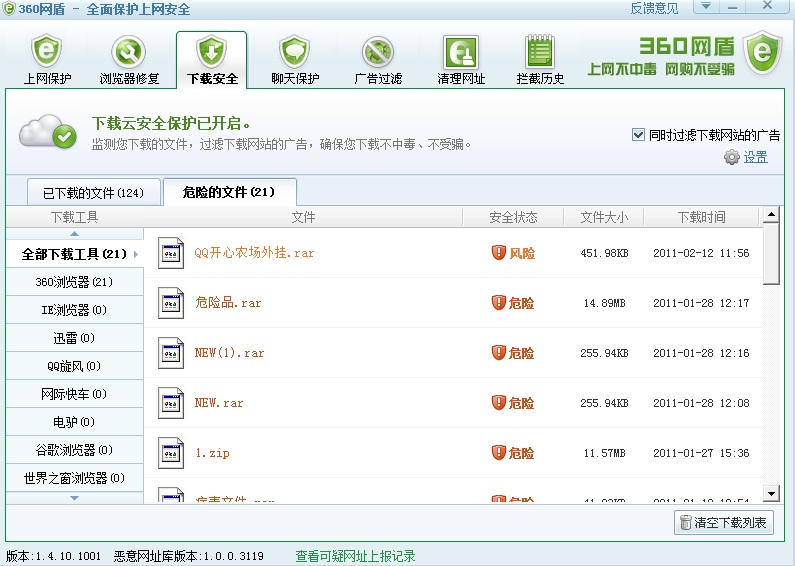
Task: Switch to 已下载的文件 (124) tab
Action: pos(94,192)
